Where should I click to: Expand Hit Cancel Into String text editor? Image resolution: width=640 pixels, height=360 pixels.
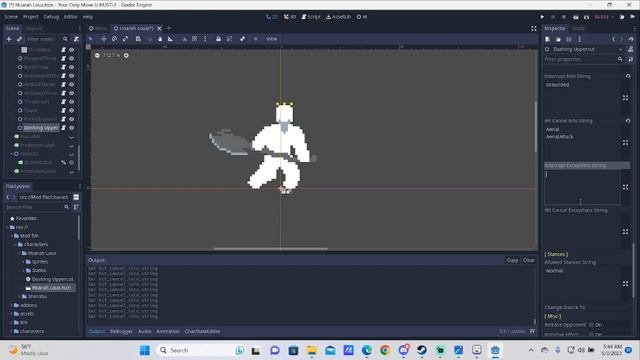click(x=625, y=142)
